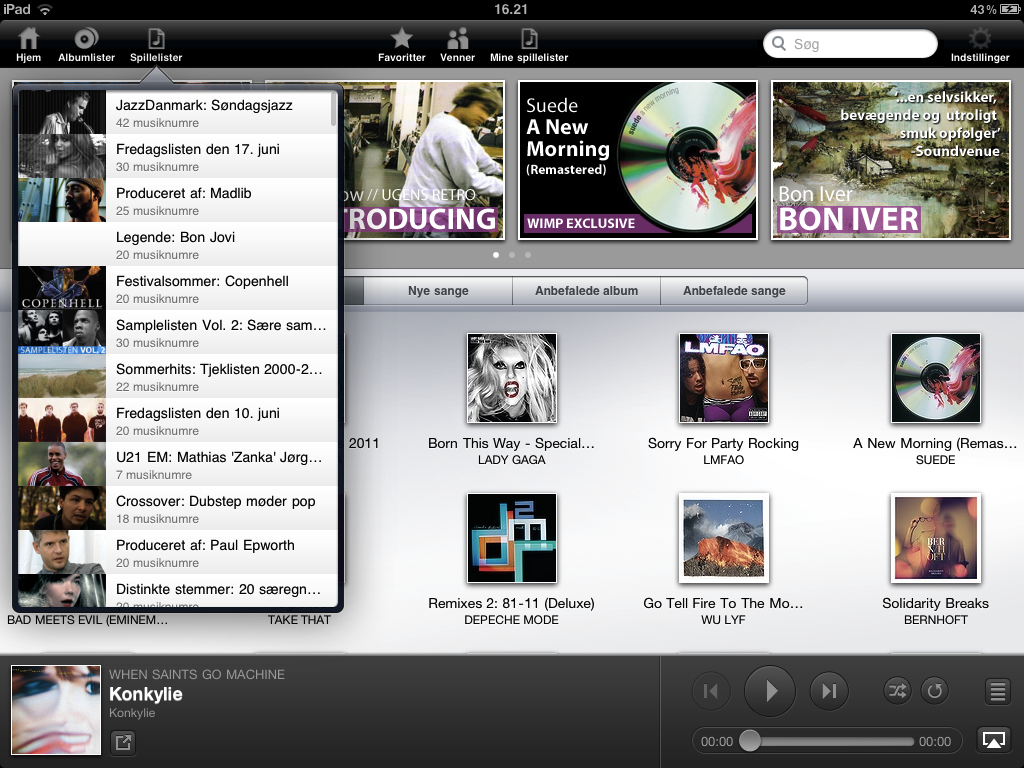Show the Venner friends section
1024x768 pixels.
coord(457,45)
